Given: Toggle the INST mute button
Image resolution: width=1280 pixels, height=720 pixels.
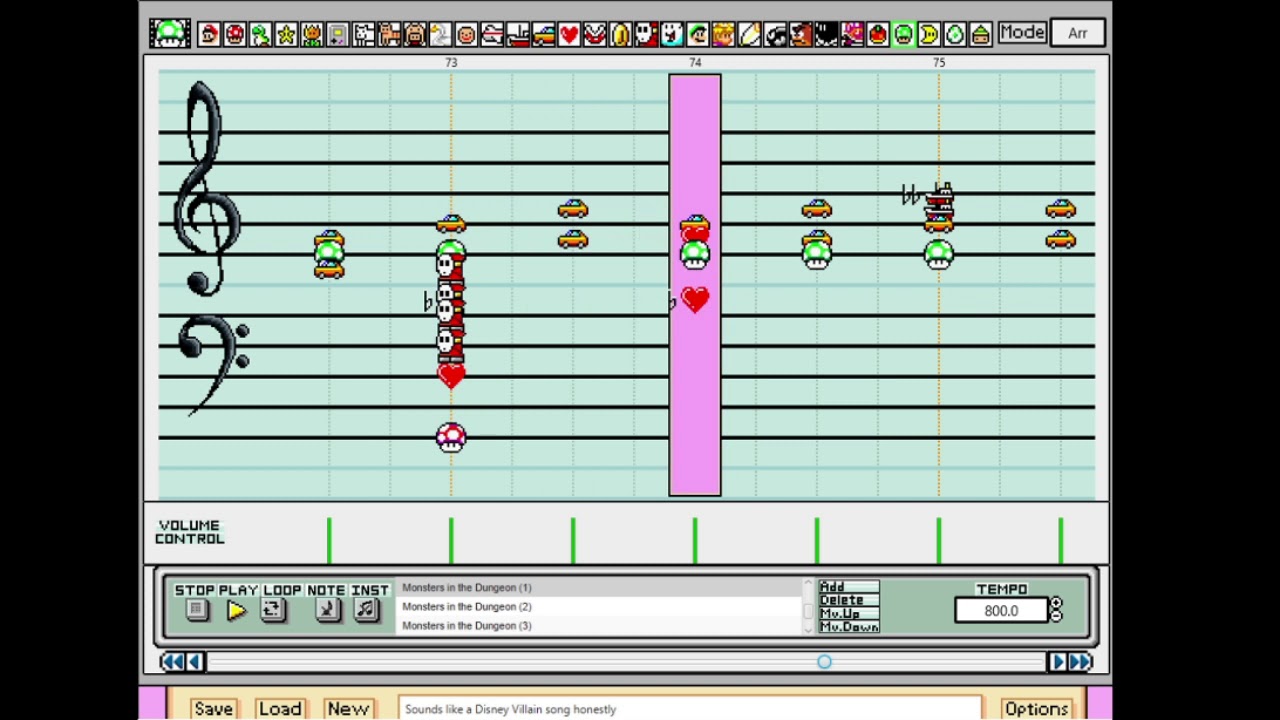Looking at the screenshot, I should [x=367, y=610].
